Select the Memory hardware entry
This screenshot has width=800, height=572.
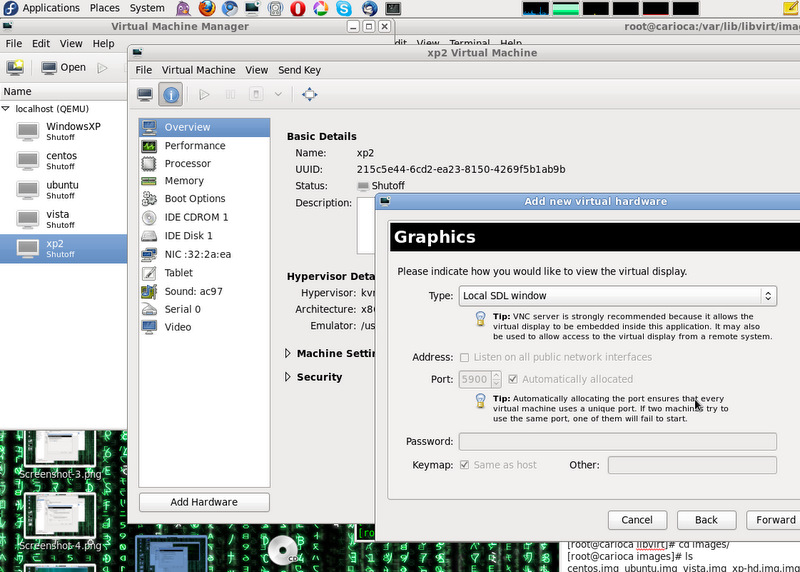[x=184, y=181]
